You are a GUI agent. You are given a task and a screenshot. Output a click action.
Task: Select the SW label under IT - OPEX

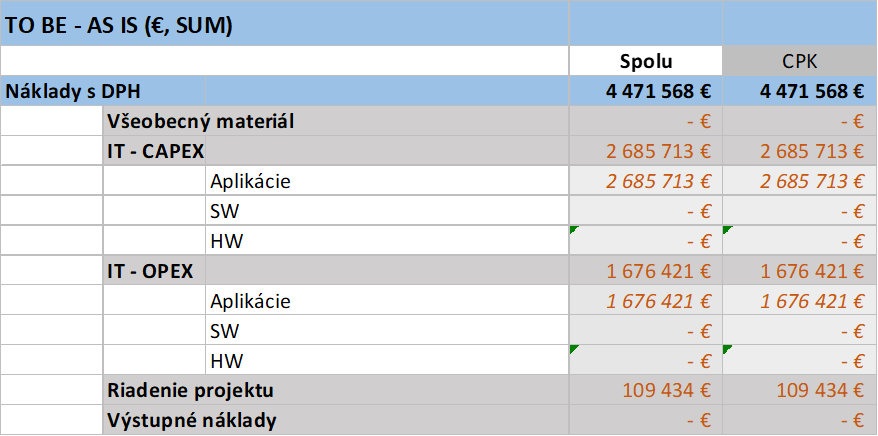(225, 330)
